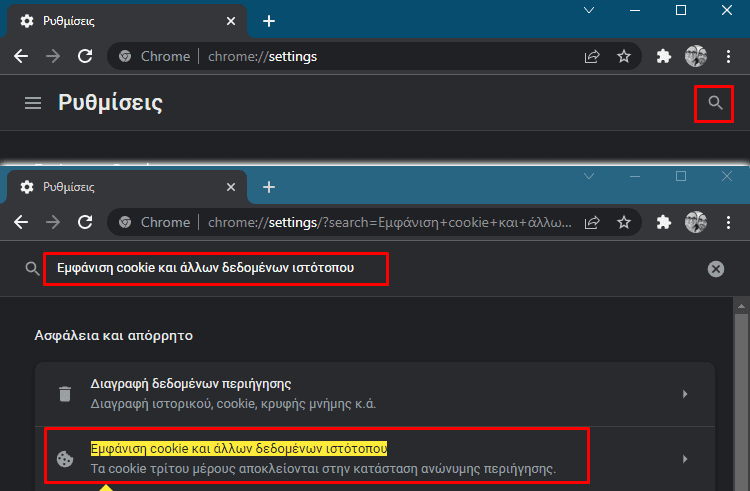Expand Διαγραφή δεδομένων περιήγησης with its arrow
The image size is (750, 491).
tap(685, 394)
